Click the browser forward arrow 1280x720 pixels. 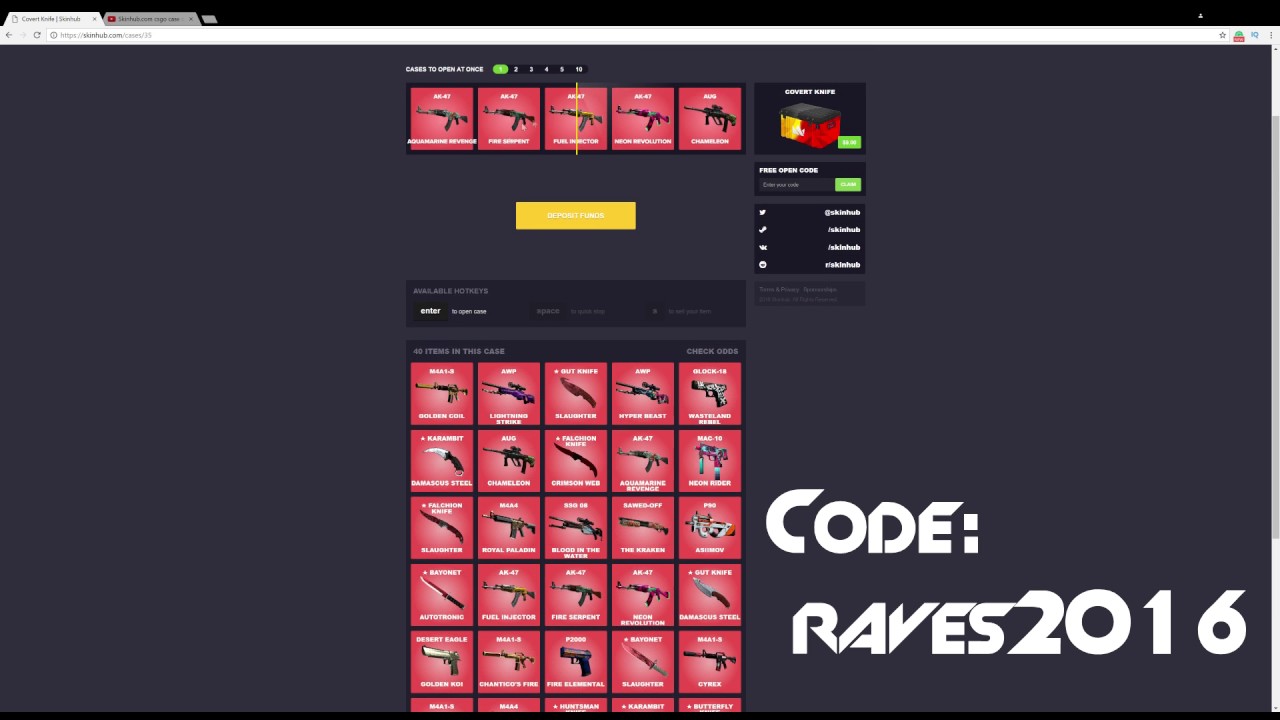23,35
